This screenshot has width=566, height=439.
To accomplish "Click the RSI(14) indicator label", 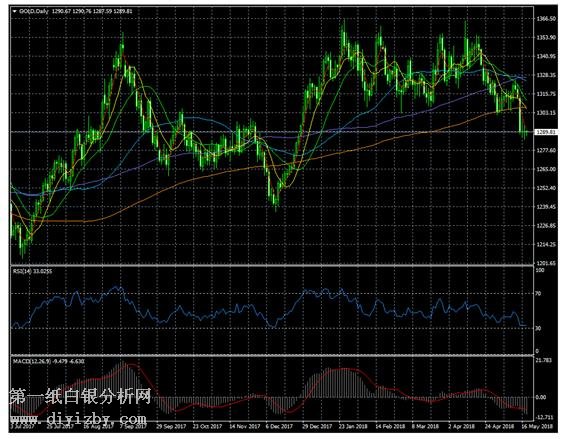I will point(32,271).
